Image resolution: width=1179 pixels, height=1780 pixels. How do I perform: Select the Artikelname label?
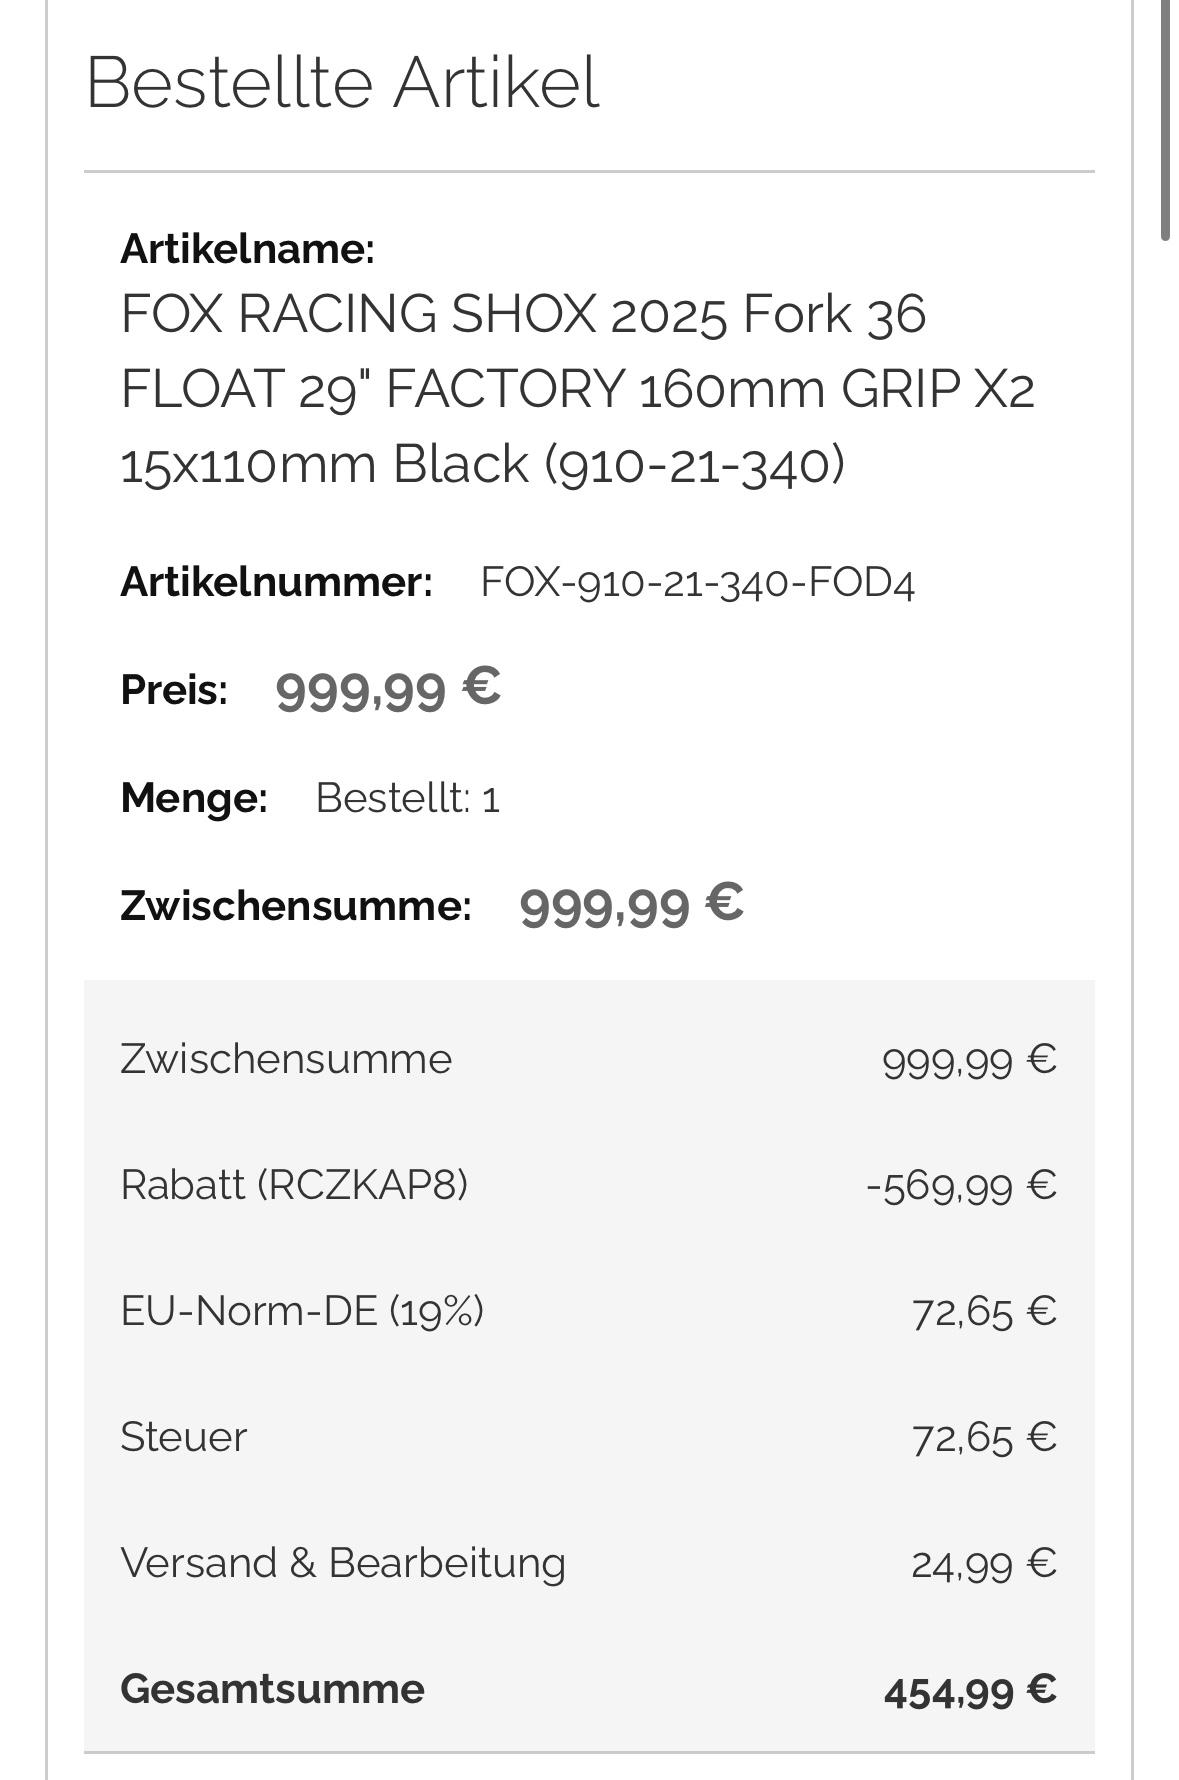pos(247,248)
